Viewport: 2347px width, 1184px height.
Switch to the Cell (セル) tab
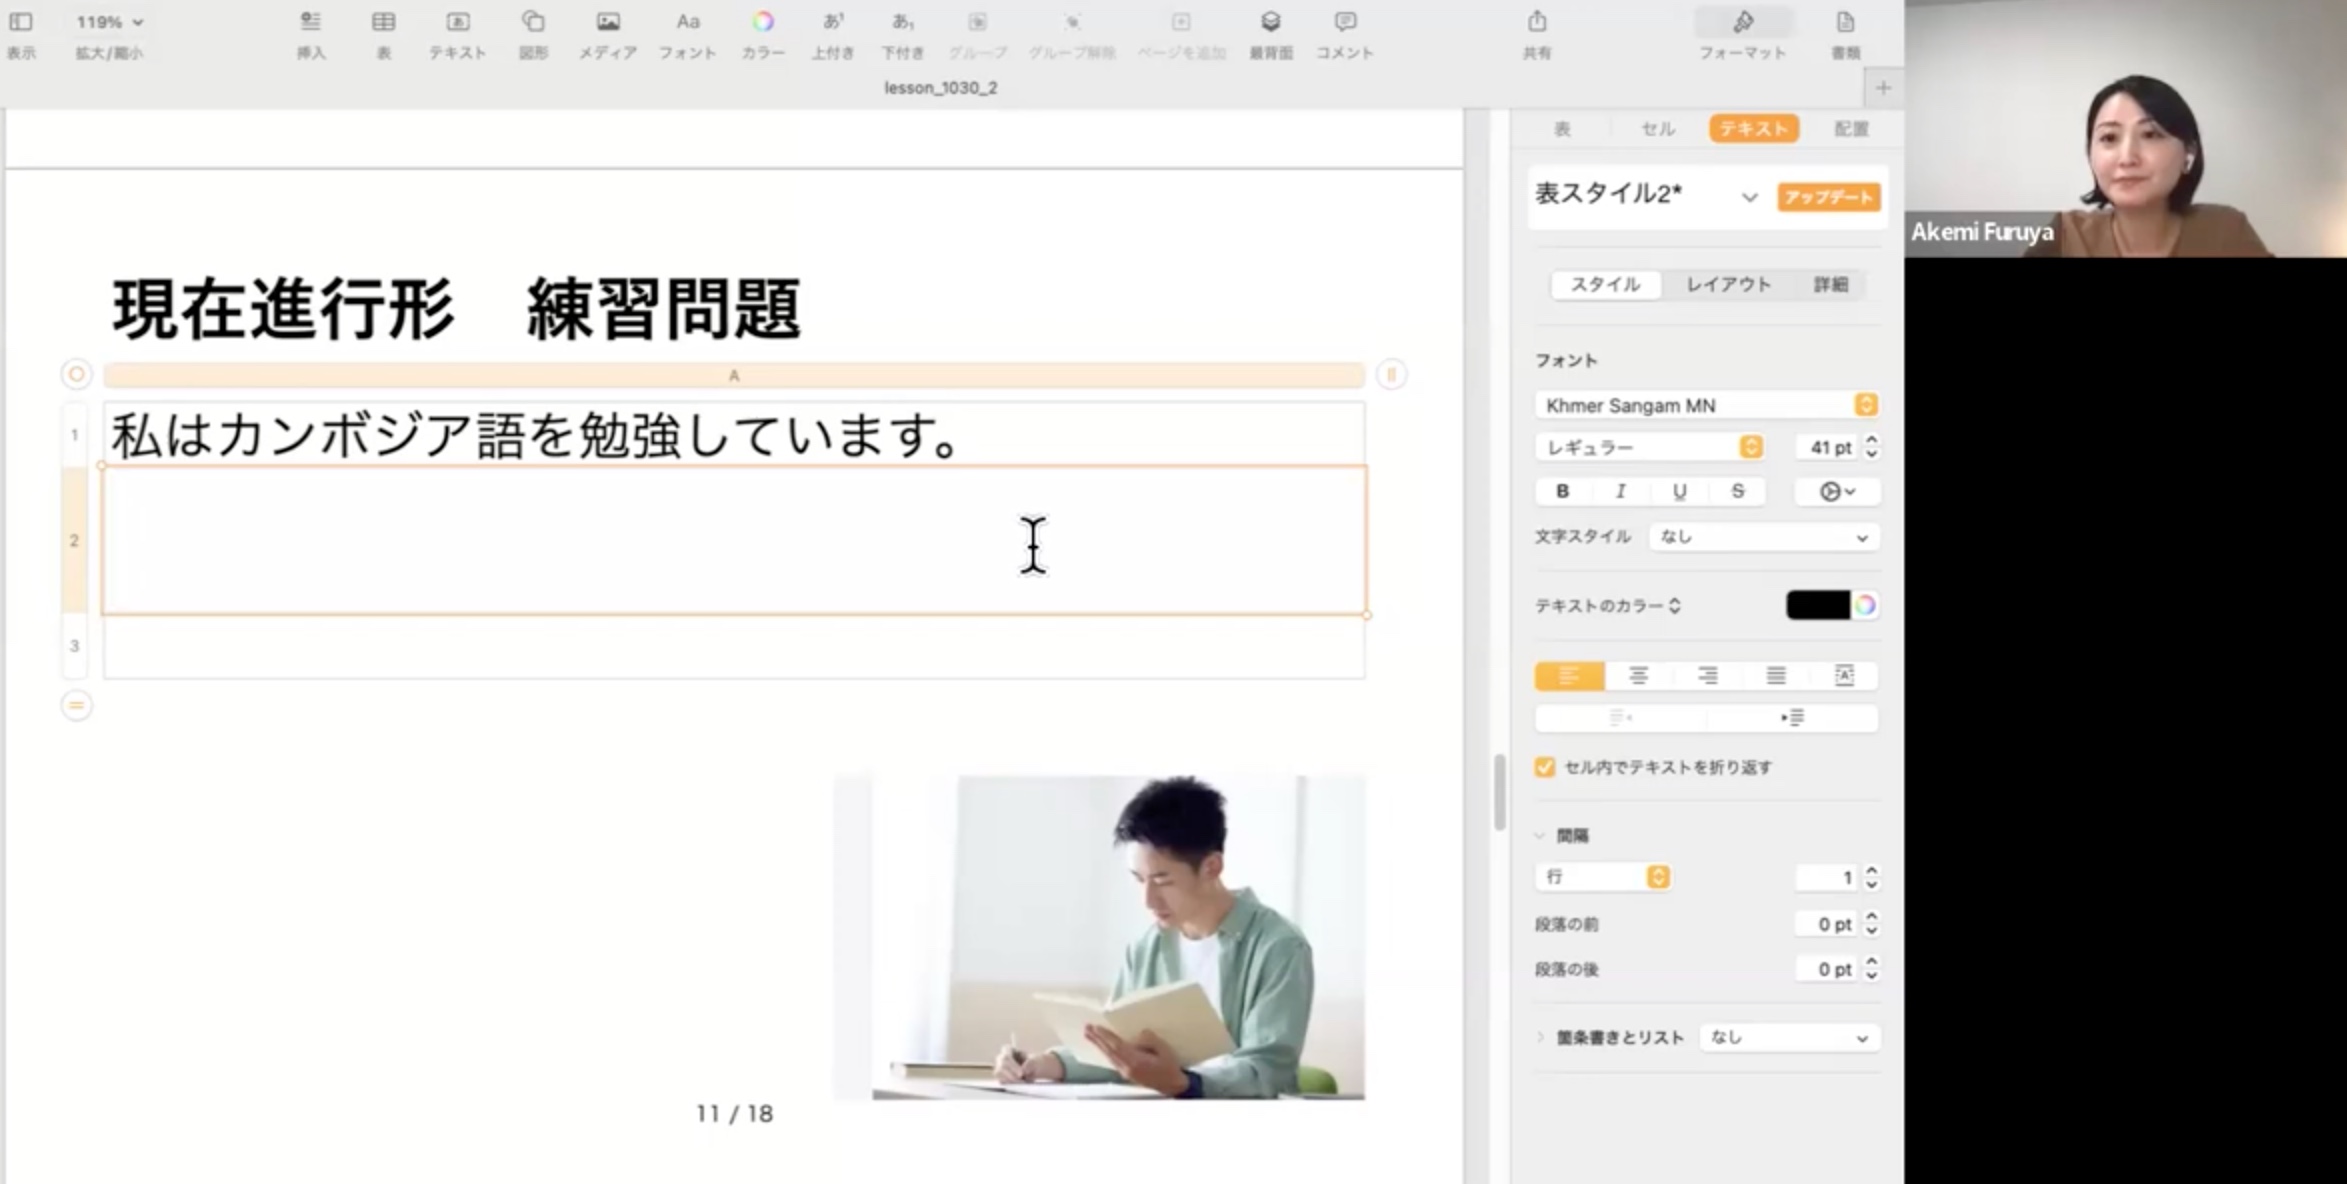[x=1657, y=129]
